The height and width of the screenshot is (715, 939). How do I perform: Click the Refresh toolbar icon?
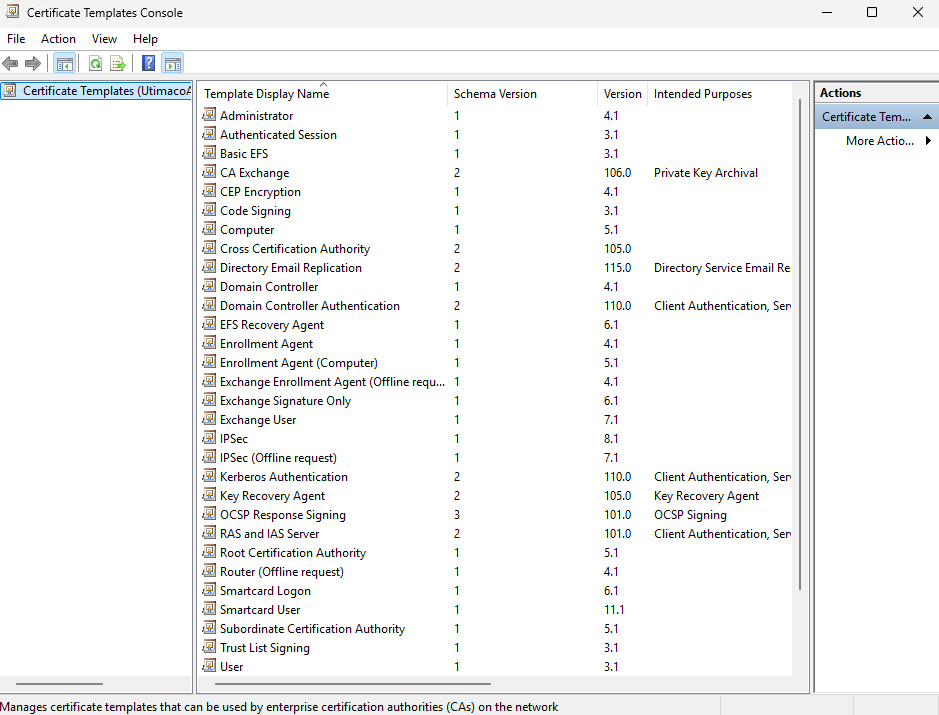(x=95, y=64)
